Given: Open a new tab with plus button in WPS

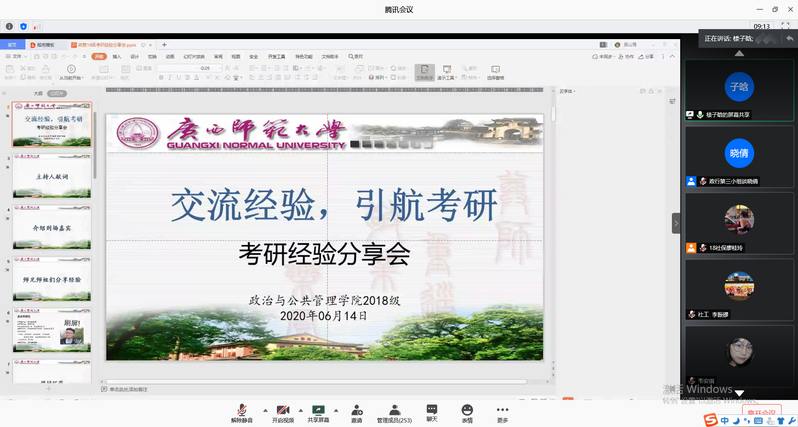Looking at the screenshot, I should (164, 45).
